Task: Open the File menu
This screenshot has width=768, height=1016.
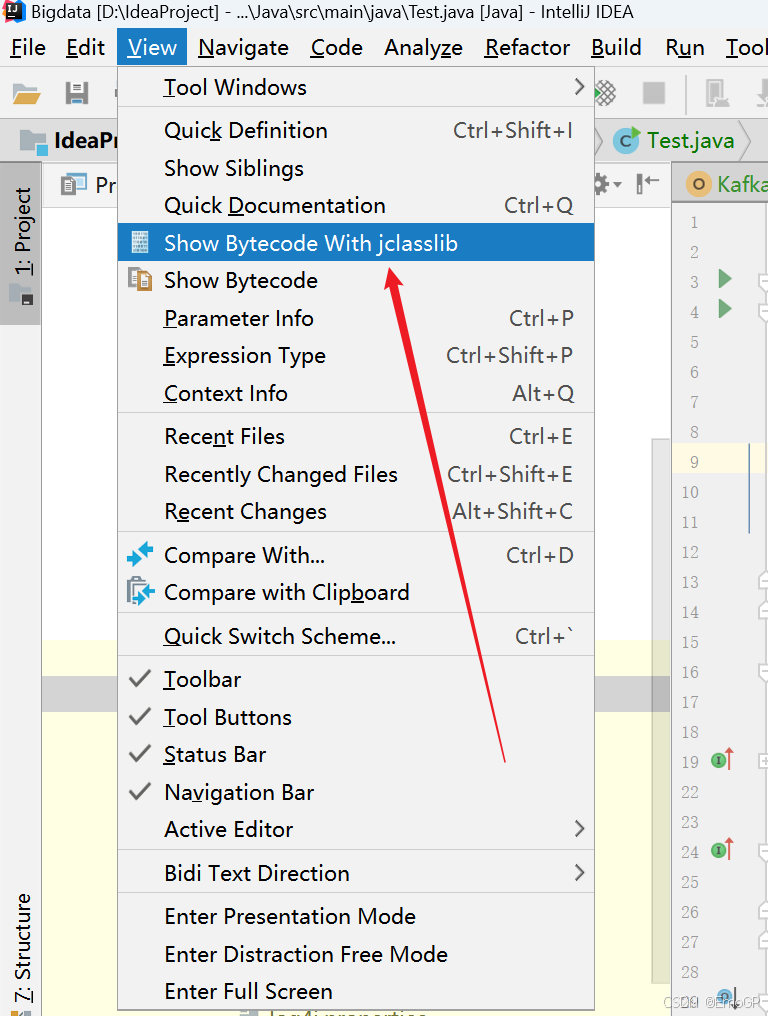Action: [29, 47]
